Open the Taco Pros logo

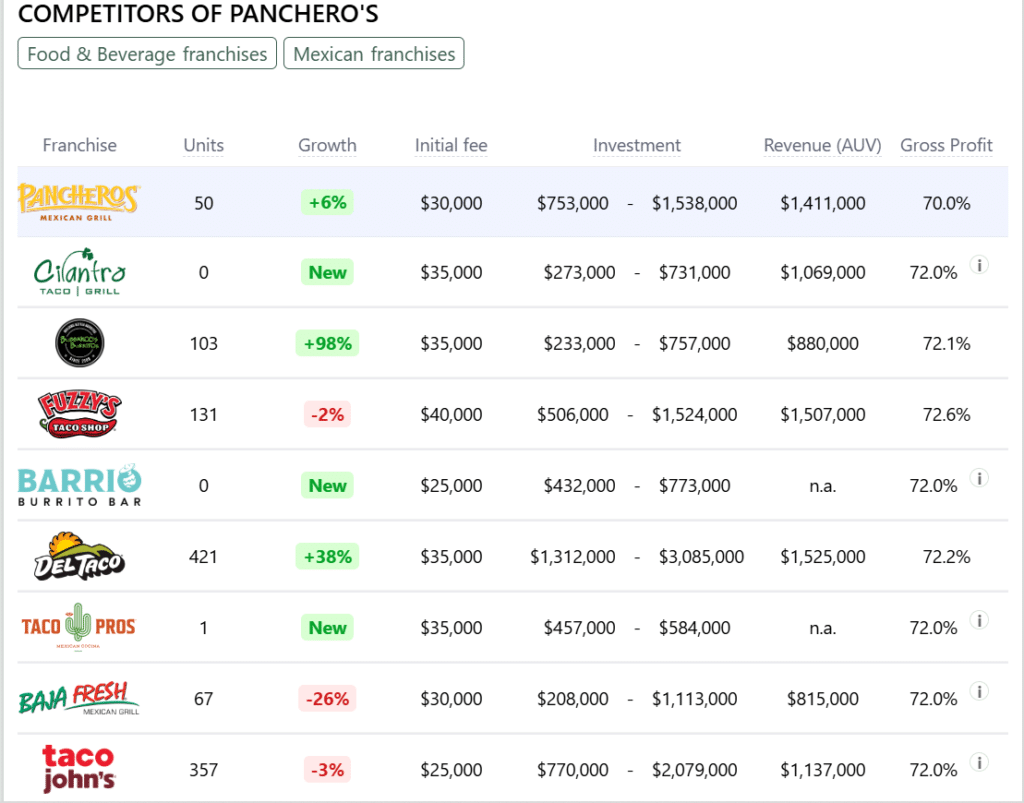[x=78, y=627]
